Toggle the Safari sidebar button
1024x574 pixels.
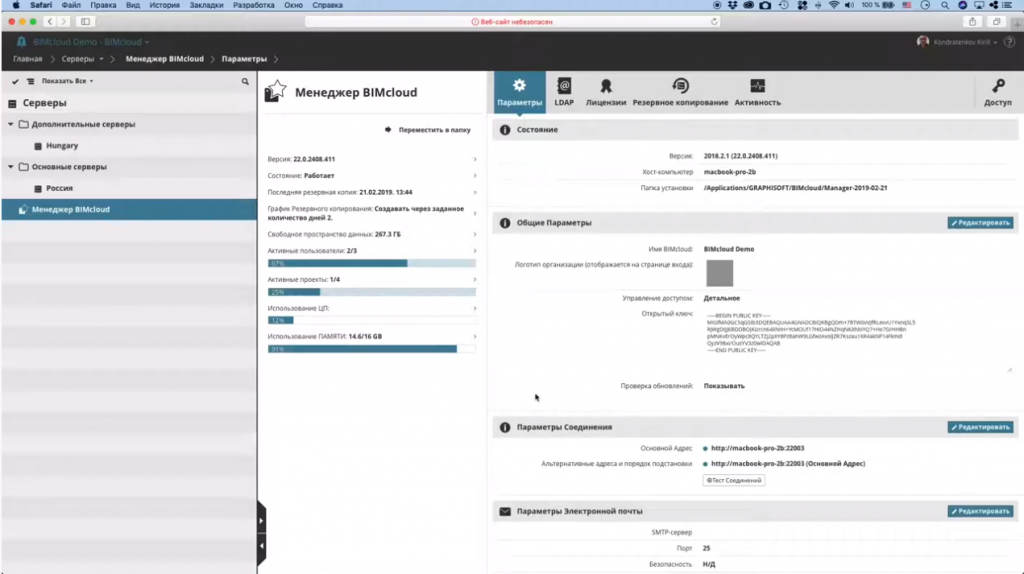tap(85, 22)
